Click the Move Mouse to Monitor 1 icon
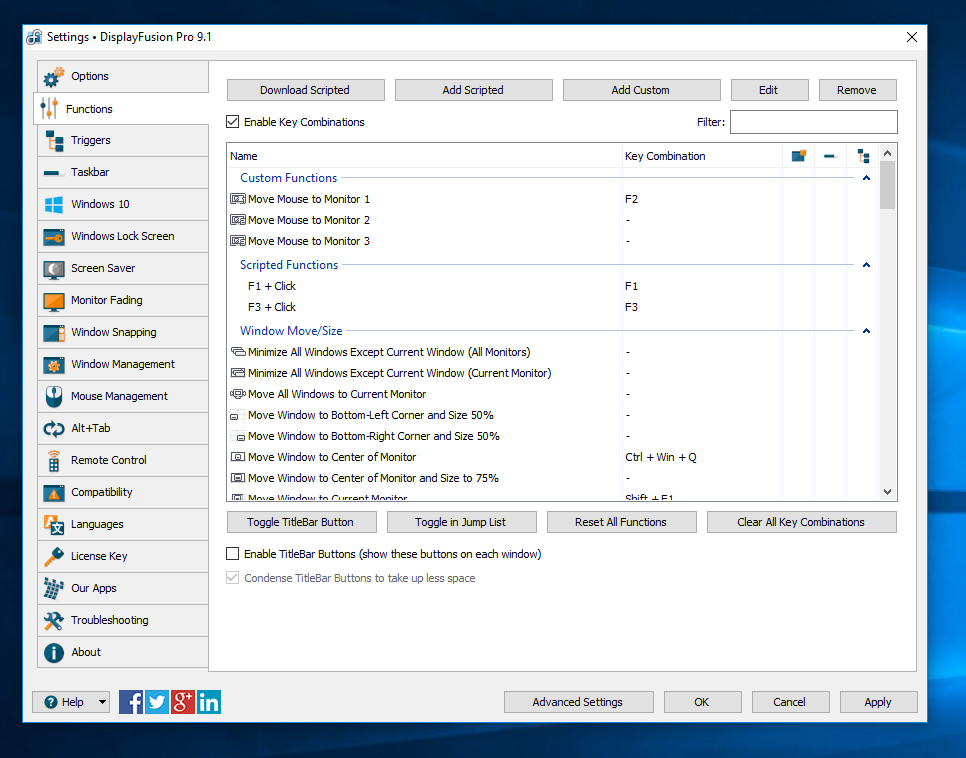This screenshot has height=758, width=966. 238,199
